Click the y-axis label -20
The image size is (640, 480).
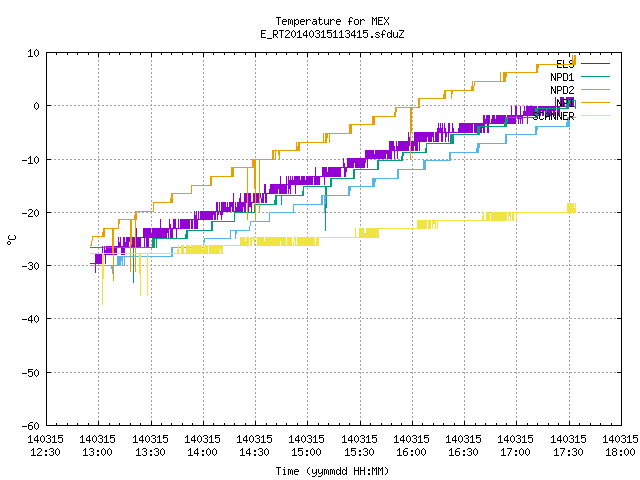[31, 213]
